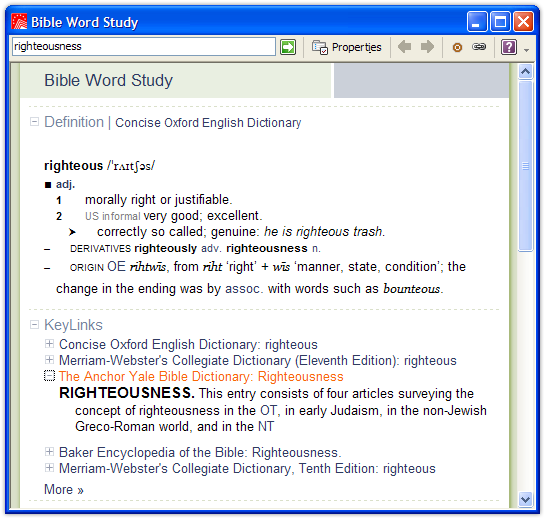
Task: Open The Anchor Yale Bible Dictionary: Righteousness
Action: (x=201, y=376)
